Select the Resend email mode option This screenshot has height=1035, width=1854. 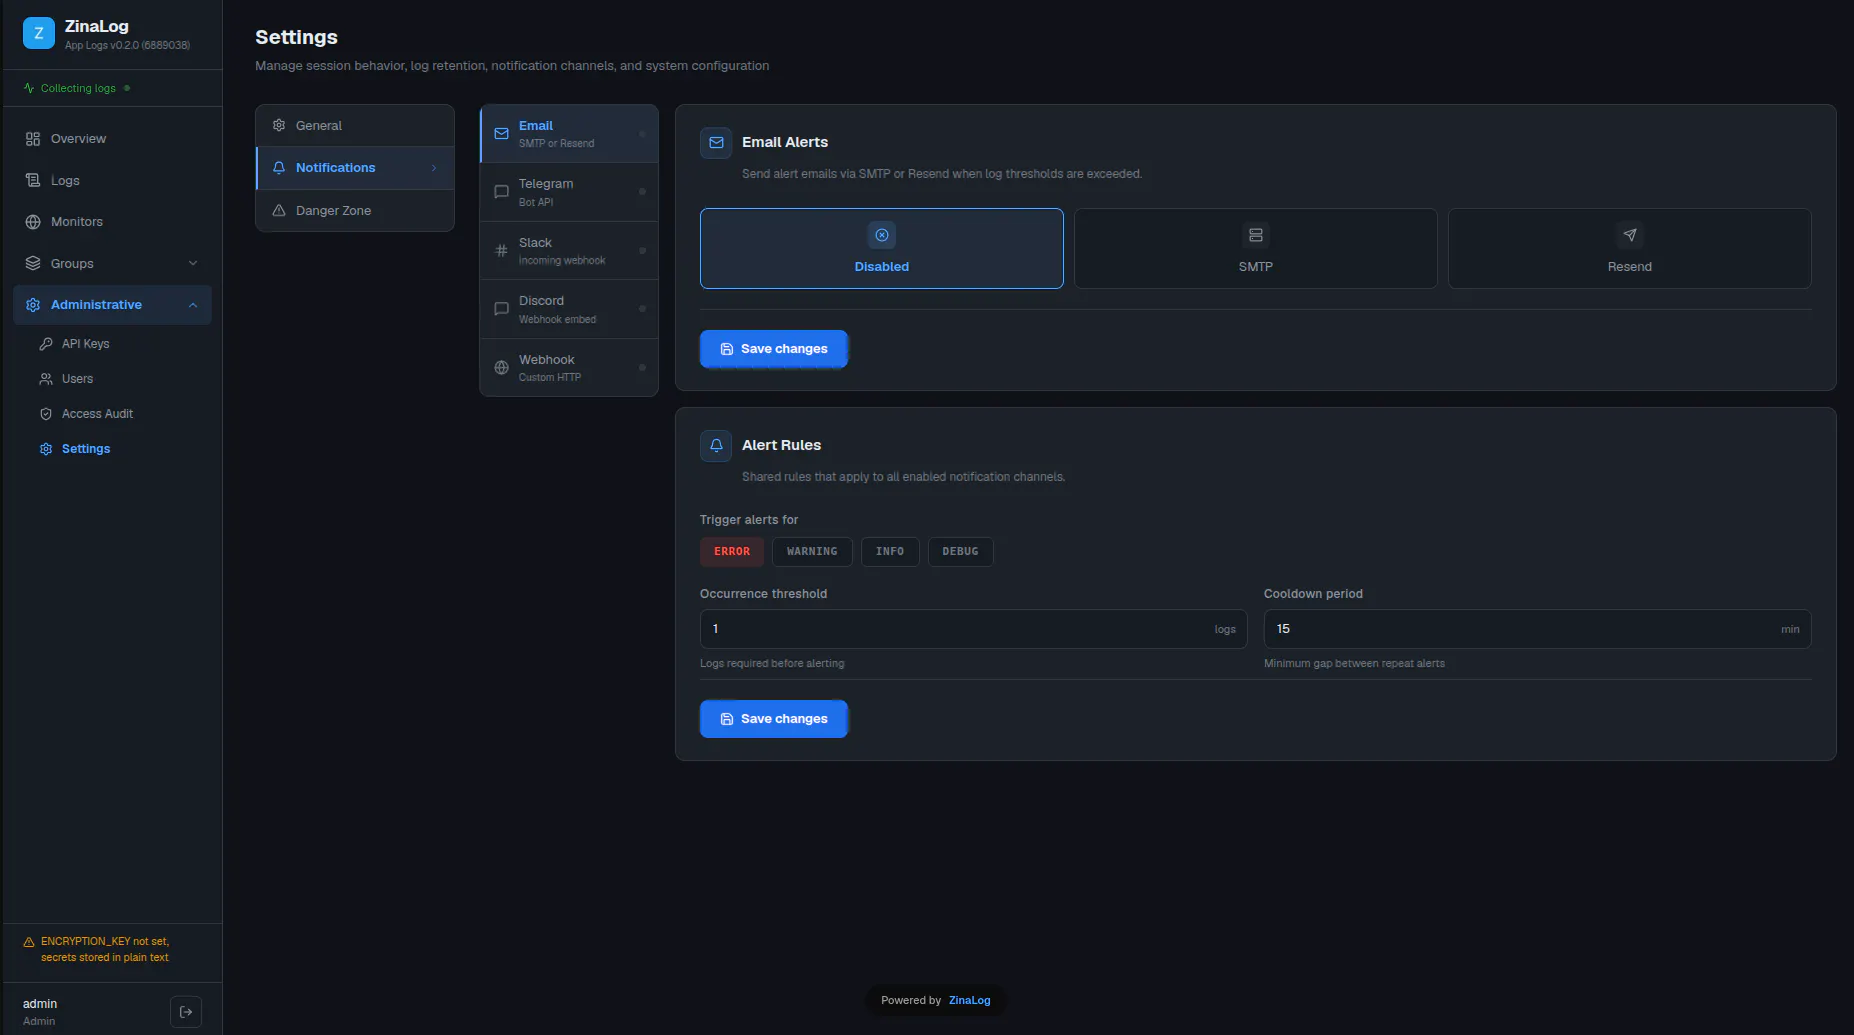1630,248
